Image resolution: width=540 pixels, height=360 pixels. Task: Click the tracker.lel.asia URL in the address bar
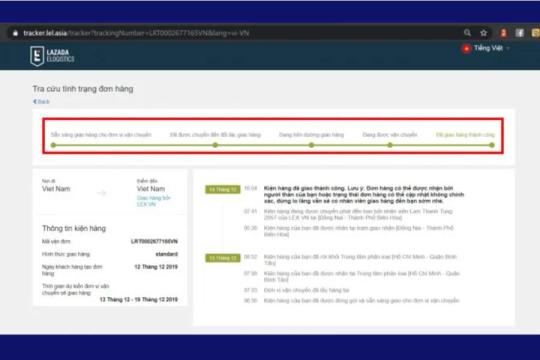(x=136, y=33)
